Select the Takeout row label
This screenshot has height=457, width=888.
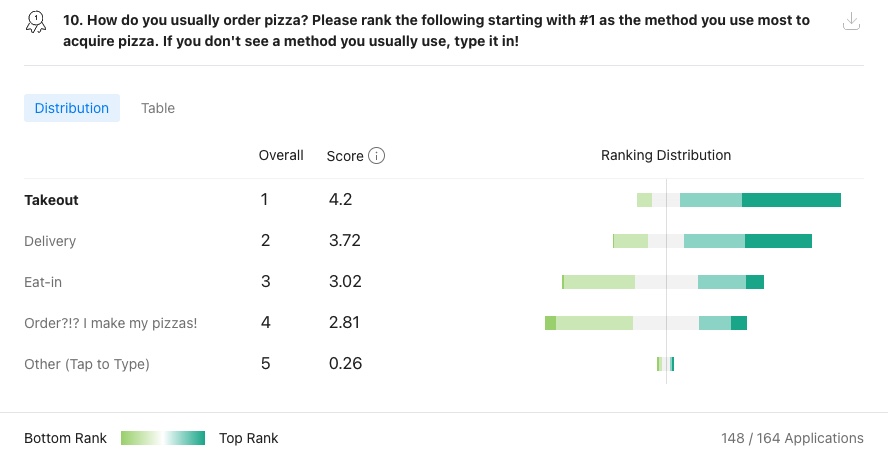click(52, 200)
